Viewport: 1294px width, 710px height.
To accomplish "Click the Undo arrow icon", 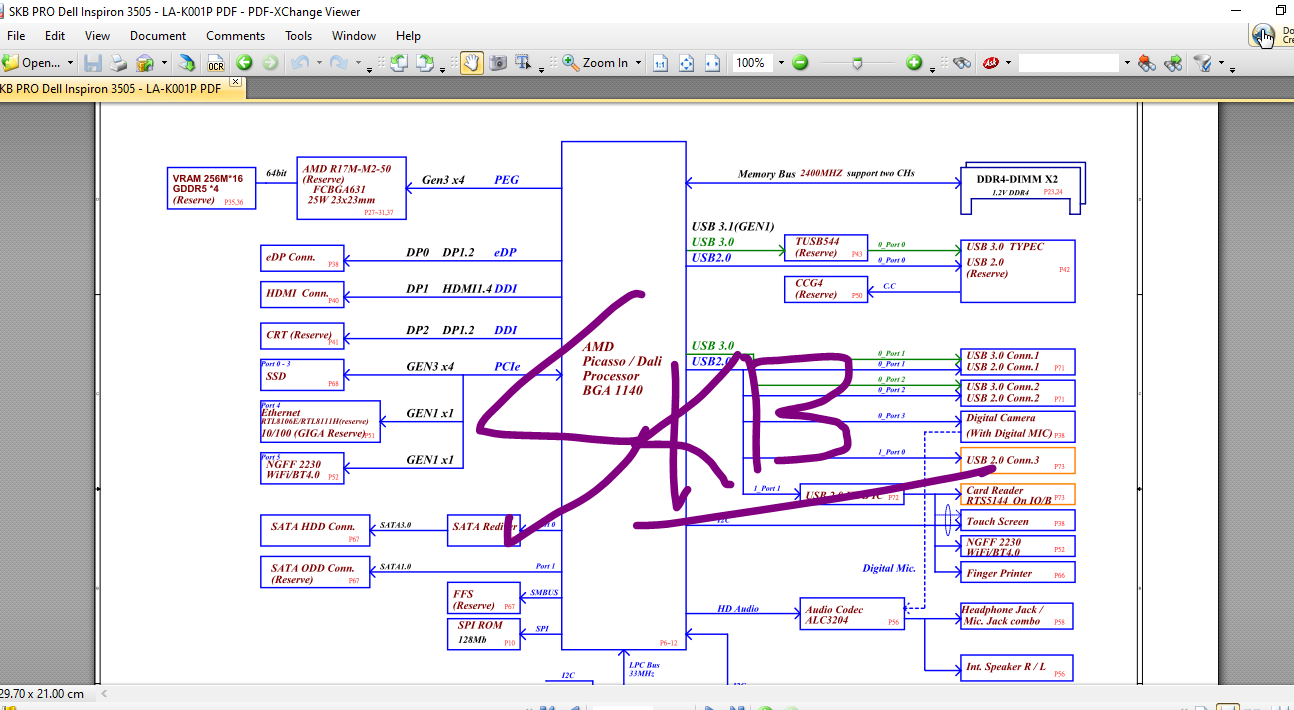I will click(x=299, y=63).
